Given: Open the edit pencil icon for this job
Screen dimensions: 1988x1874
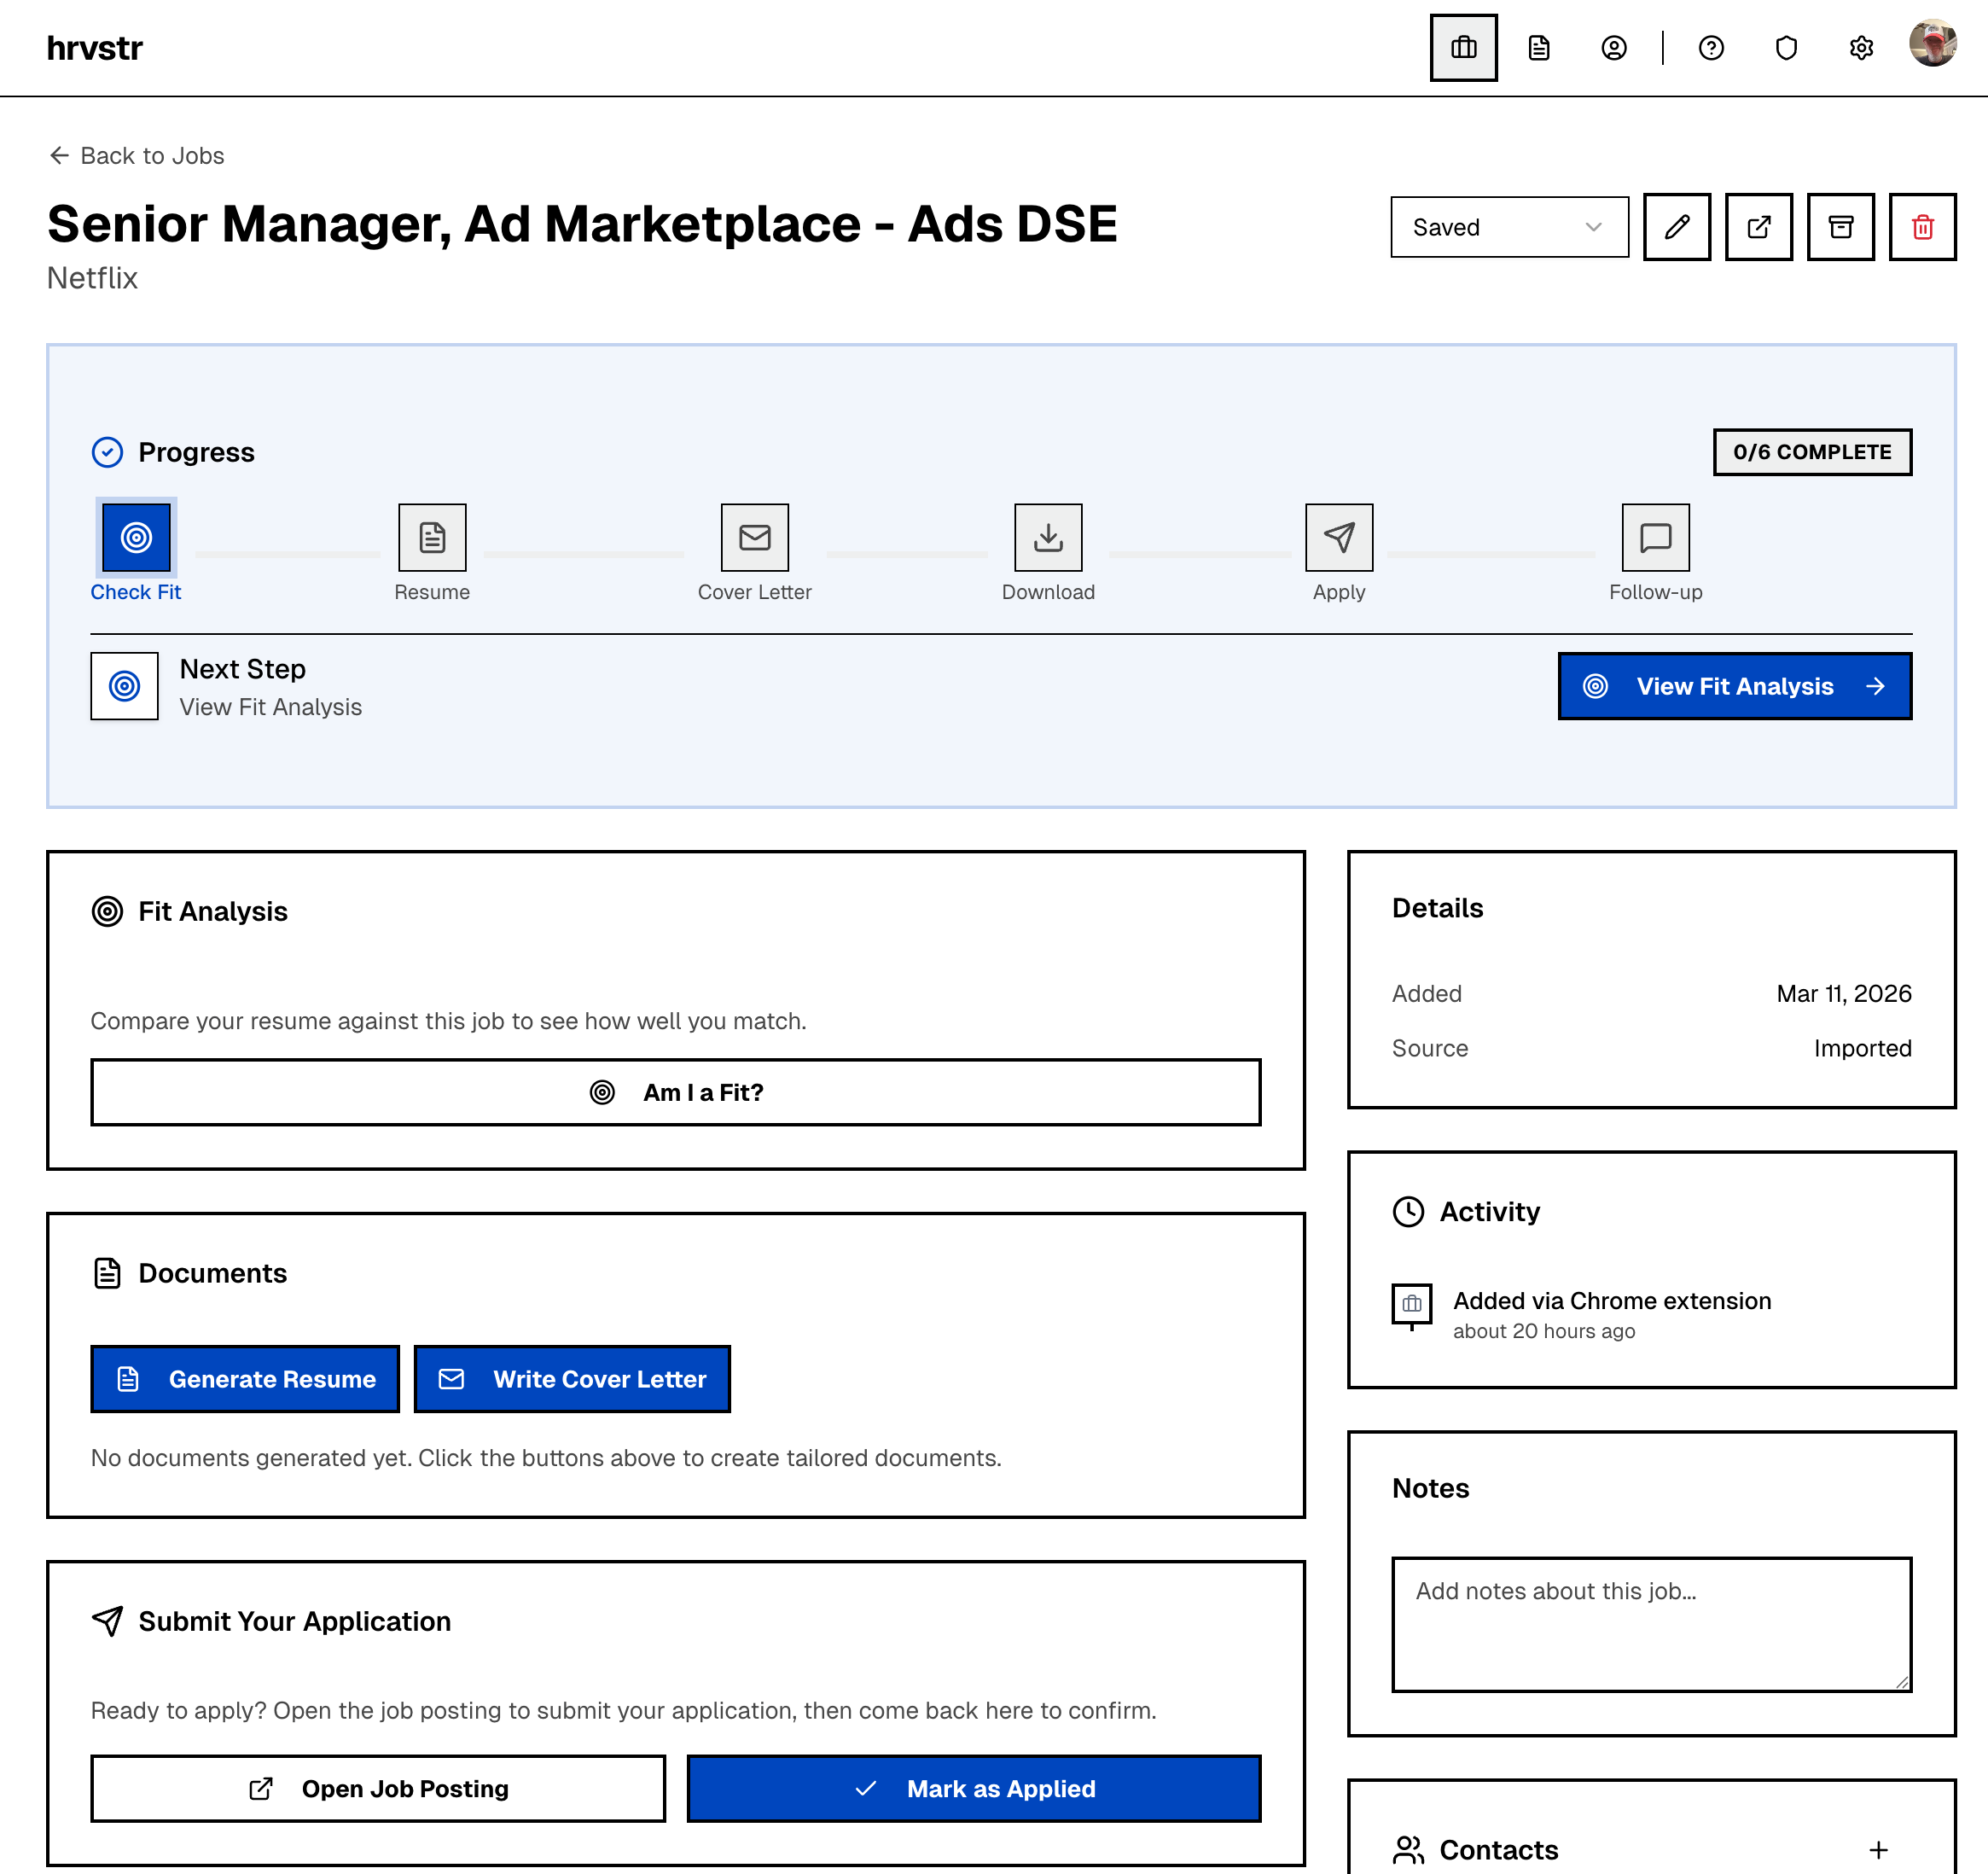Looking at the screenshot, I should [x=1677, y=227].
